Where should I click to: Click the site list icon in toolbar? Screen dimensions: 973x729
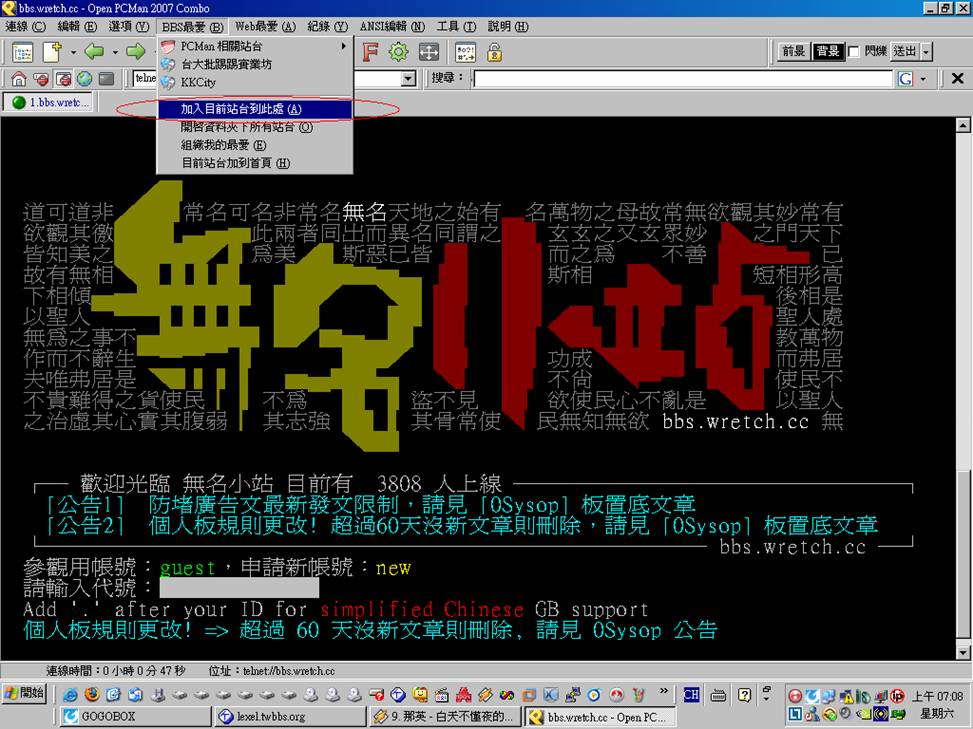pyautogui.click(x=22, y=52)
